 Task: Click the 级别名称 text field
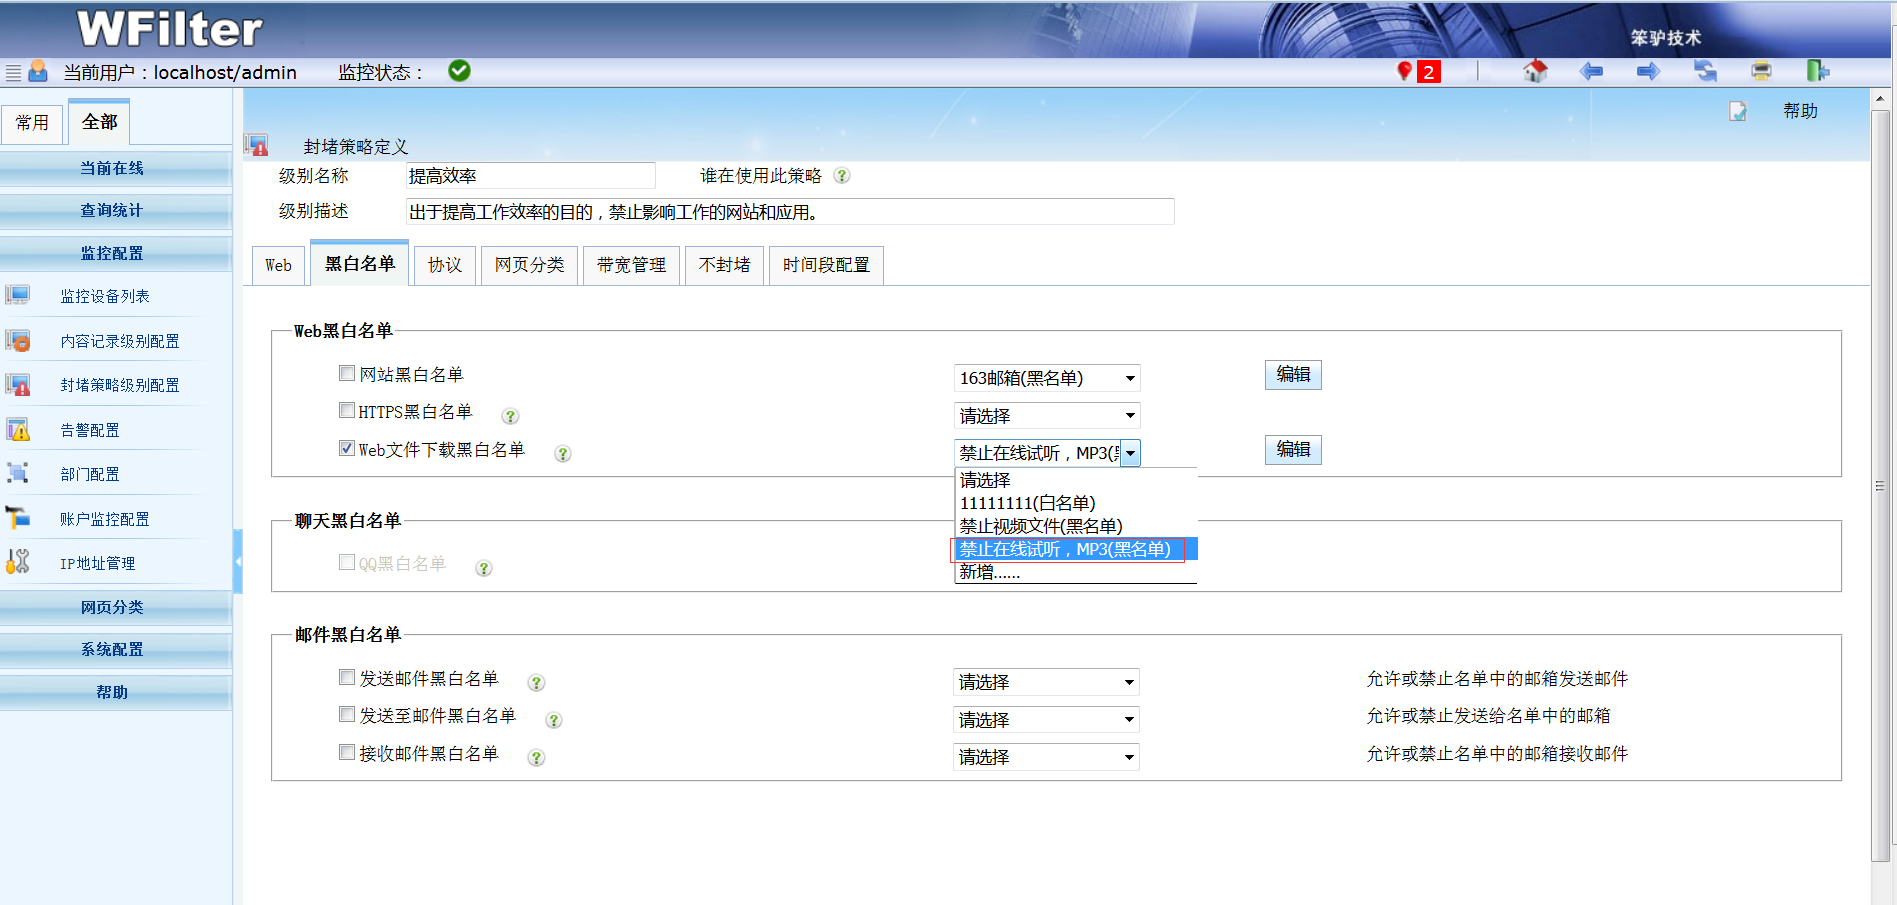pyautogui.click(x=530, y=176)
